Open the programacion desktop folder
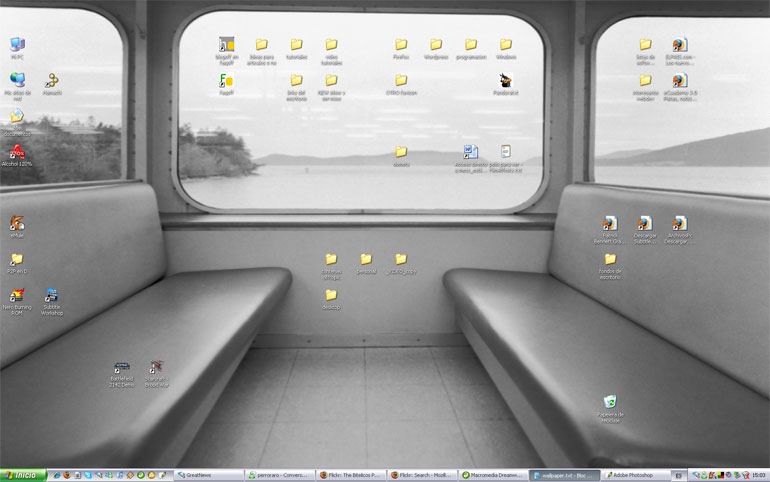Image resolution: width=770 pixels, height=482 pixels. [471, 45]
